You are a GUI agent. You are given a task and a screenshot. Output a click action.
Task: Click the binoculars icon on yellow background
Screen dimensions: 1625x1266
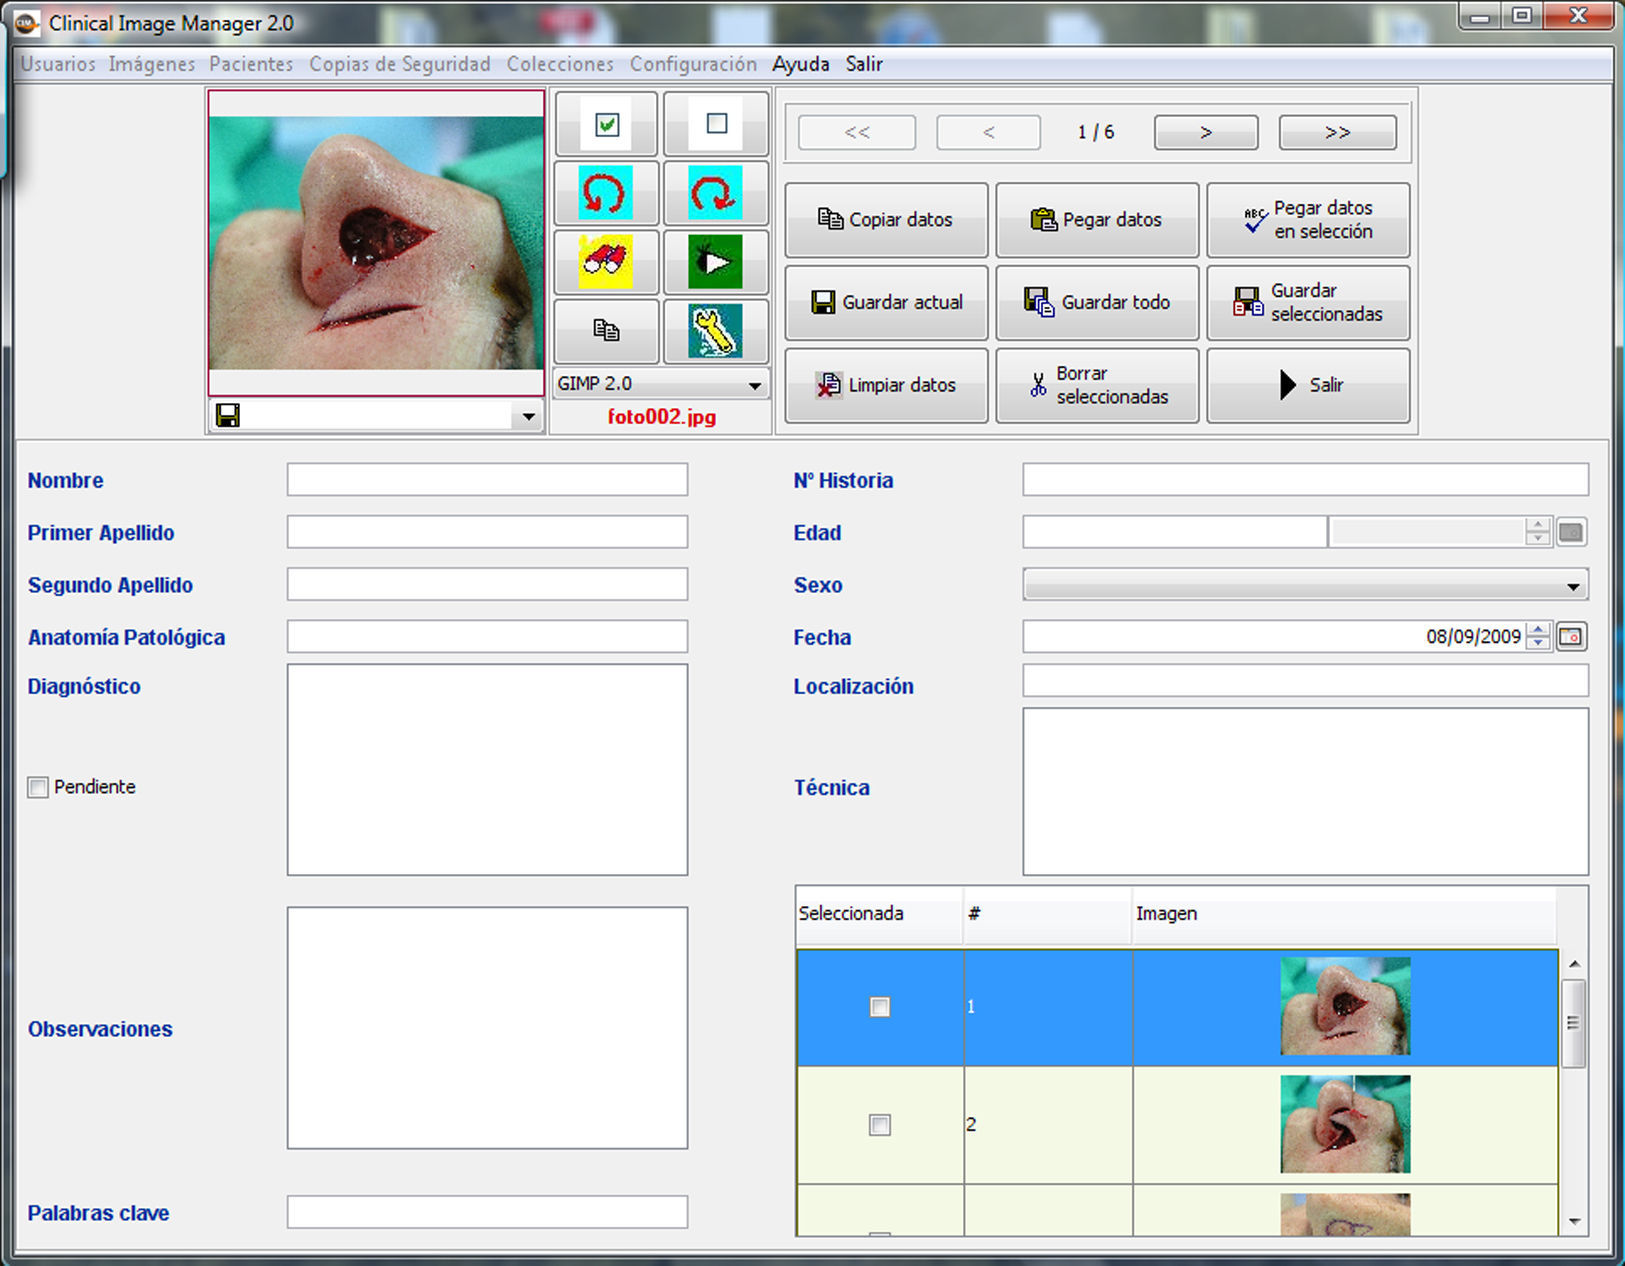tap(606, 262)
